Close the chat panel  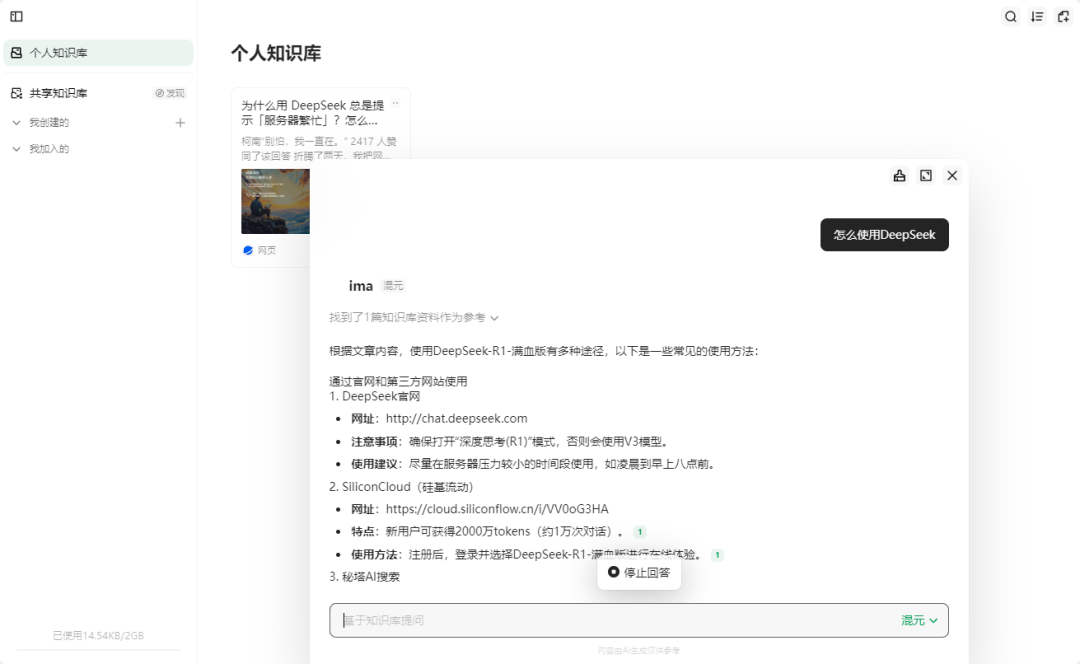click(x=952, y=176)
